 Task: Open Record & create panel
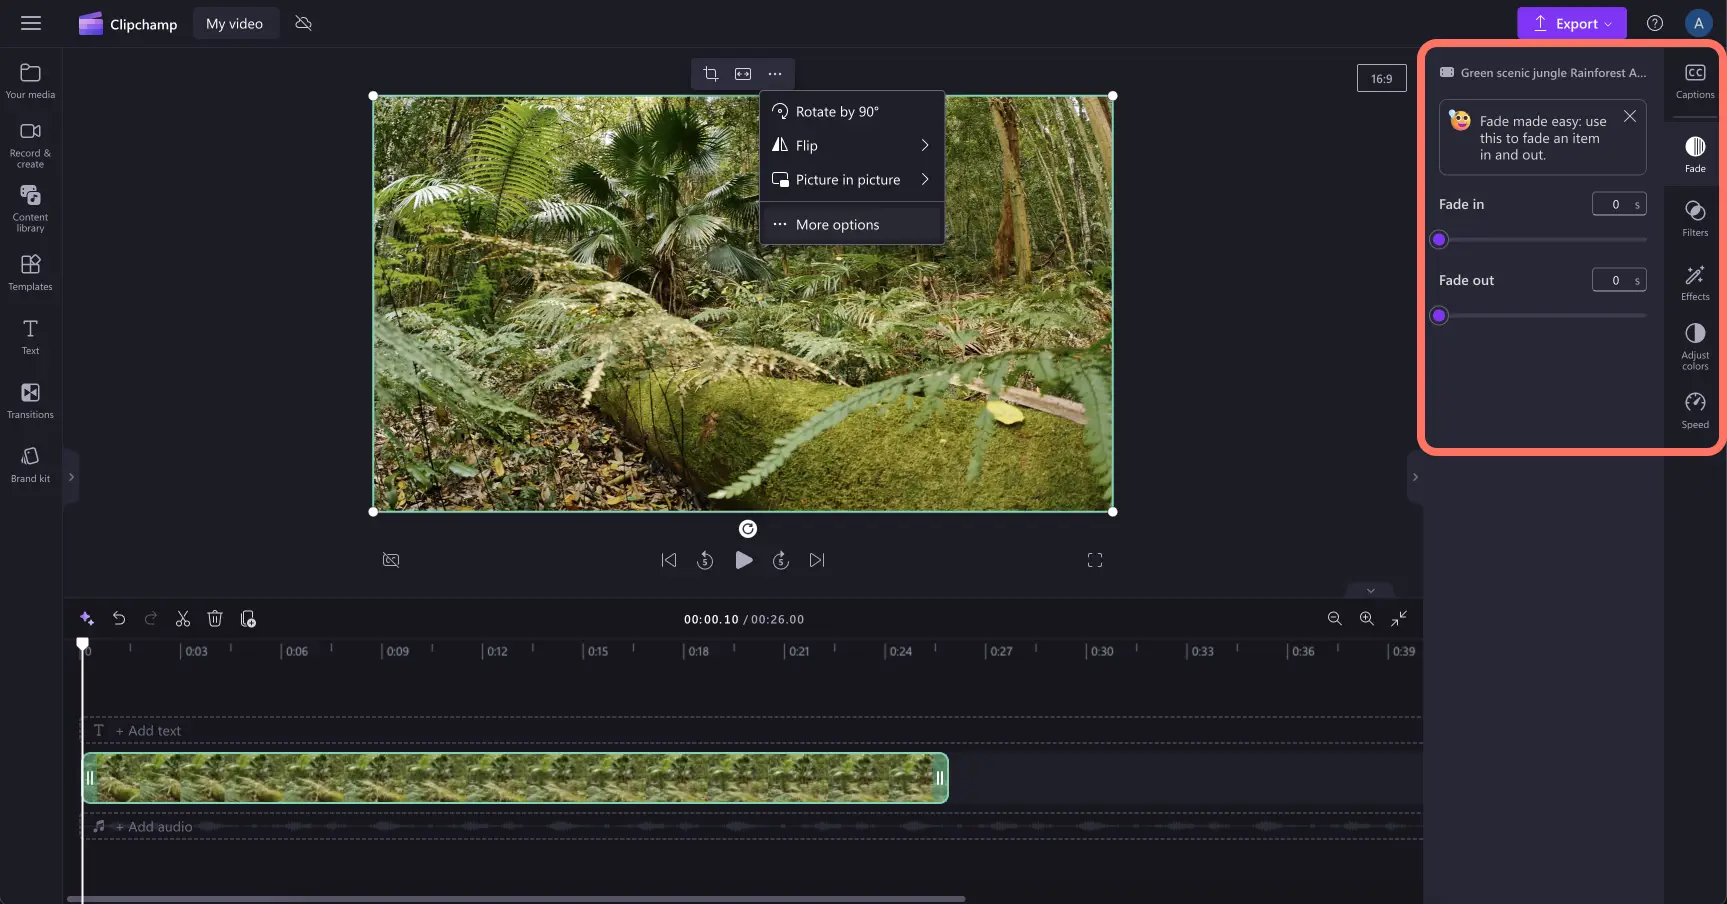30,144
